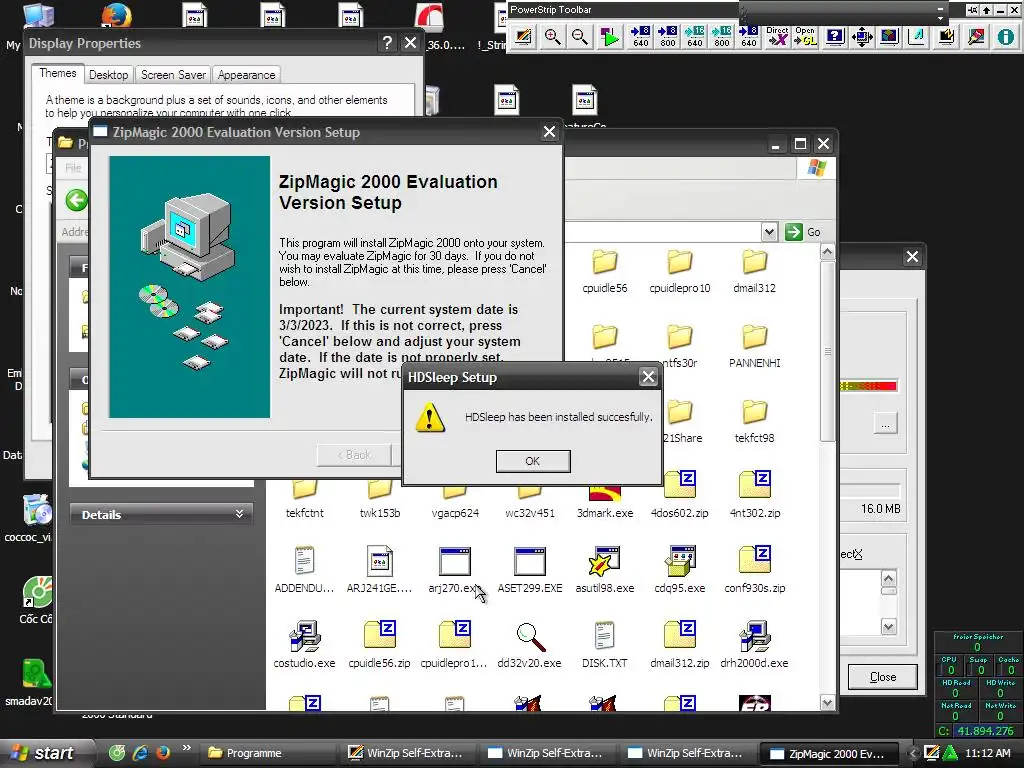Image resolution: width=1024 pixels, height=768 pixels.
Task: Open the color cube monitor icon in PowerStrip
Action: point(889,37)
